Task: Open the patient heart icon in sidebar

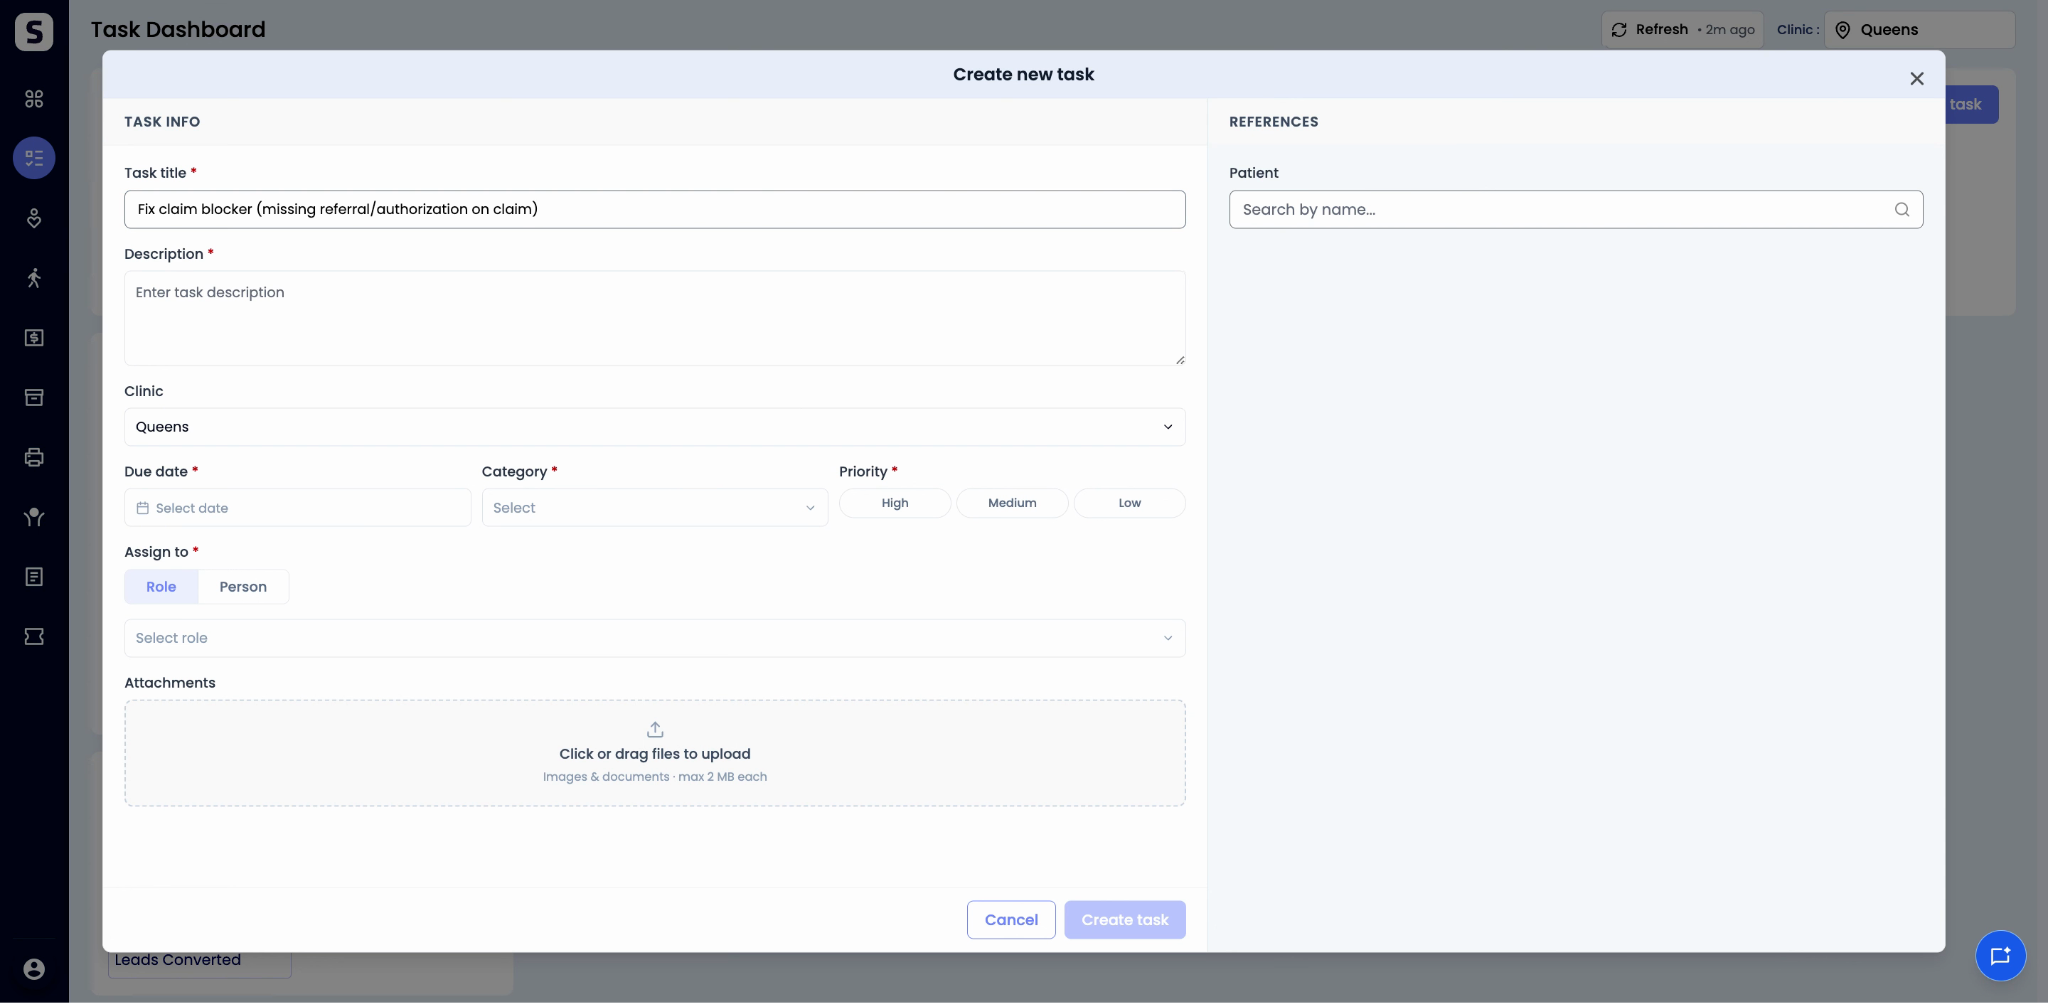Action: [34, 218]
